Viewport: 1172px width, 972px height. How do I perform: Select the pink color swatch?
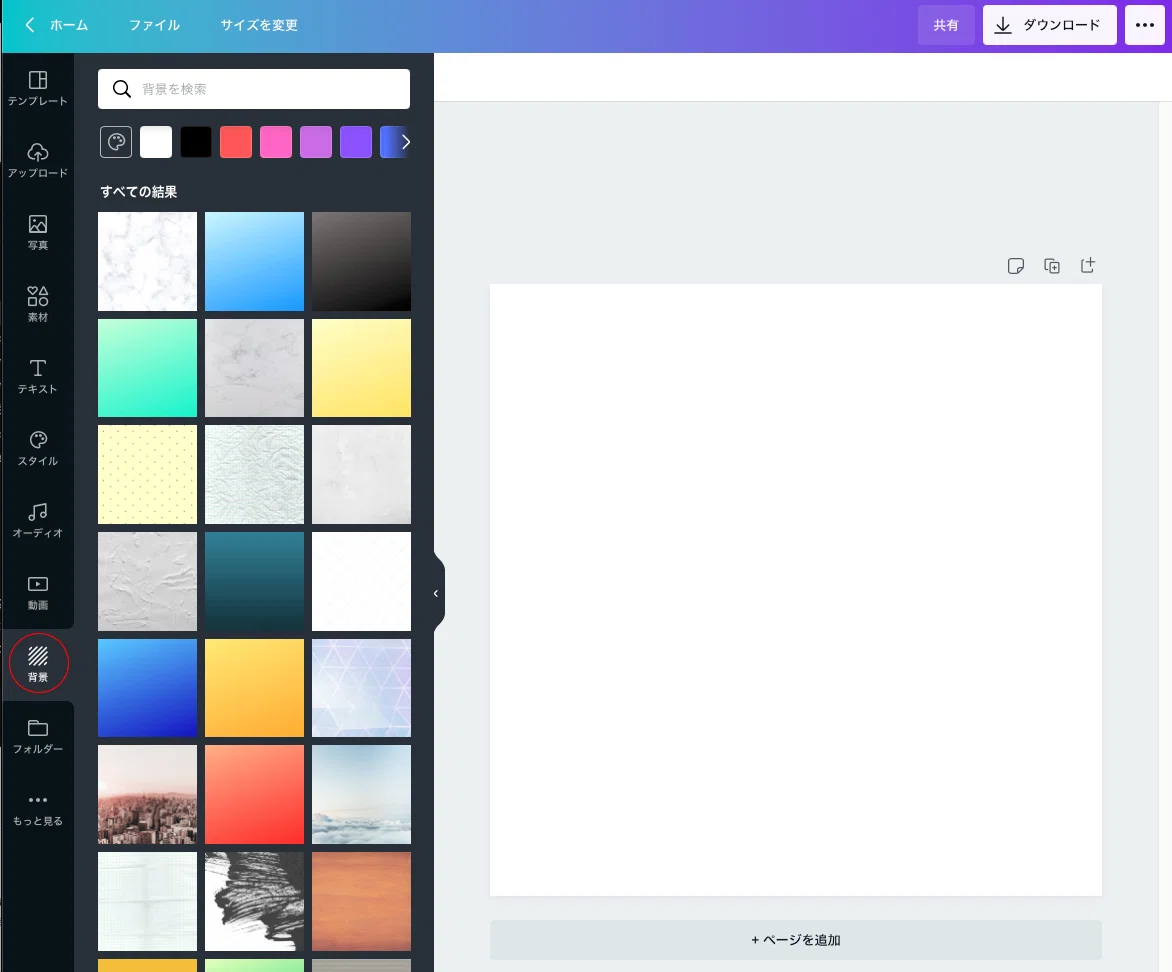pos(276,142)
